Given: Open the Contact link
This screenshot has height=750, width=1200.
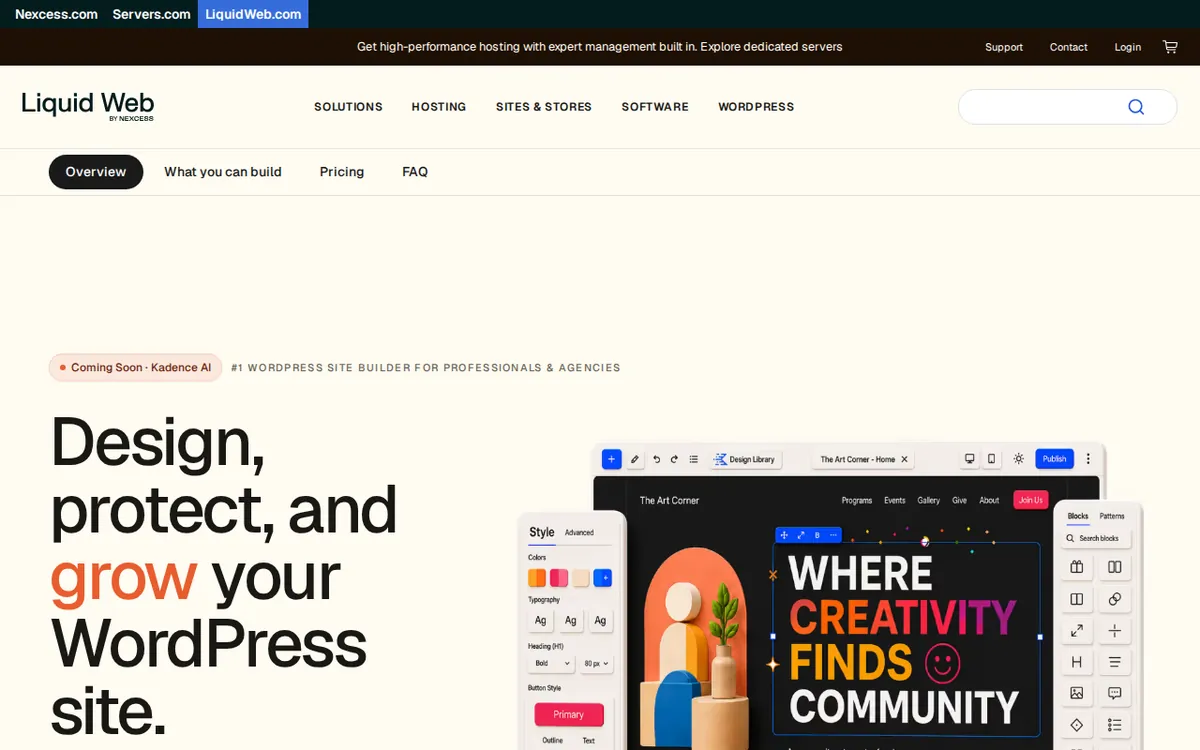Looking at the screenshot, I should click(1069, 47).
